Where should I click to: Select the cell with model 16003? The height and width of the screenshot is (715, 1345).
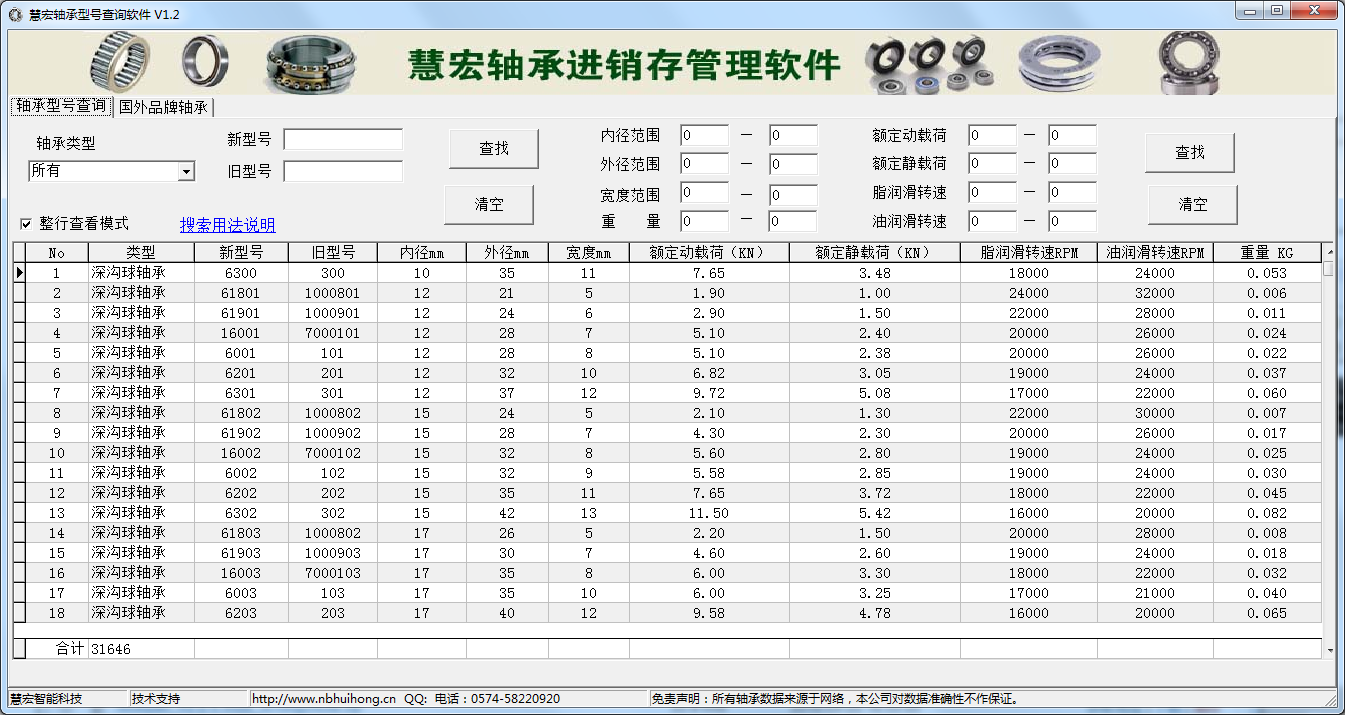pyautogui.click(x=241, y=572)
